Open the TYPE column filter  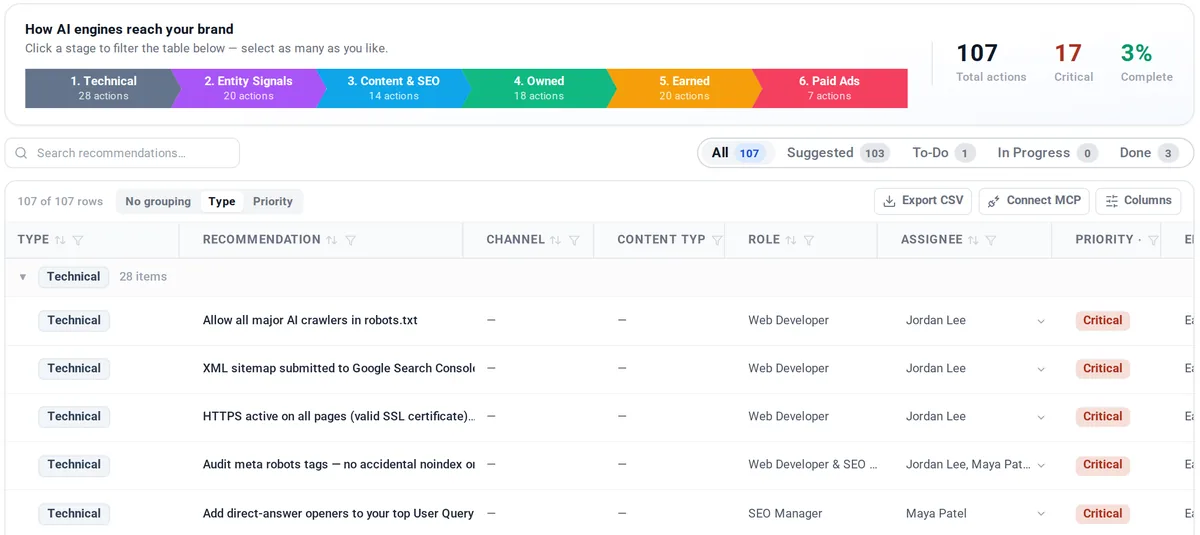click(78, 240)
